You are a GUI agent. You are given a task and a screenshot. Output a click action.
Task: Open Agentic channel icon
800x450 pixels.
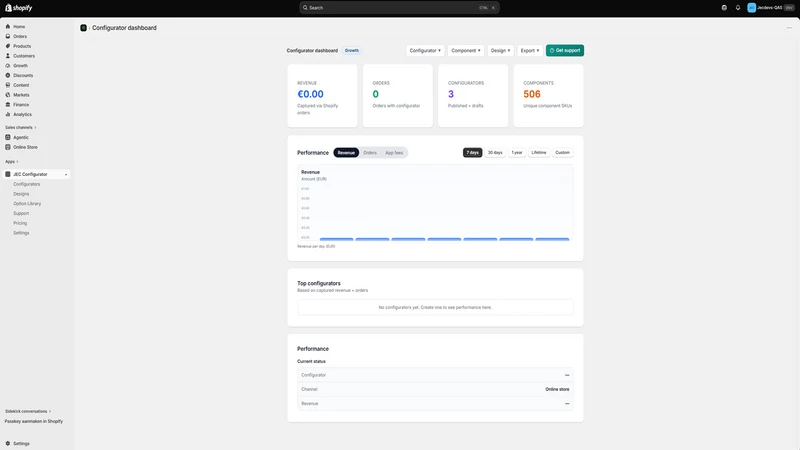[x=8, y=137]
